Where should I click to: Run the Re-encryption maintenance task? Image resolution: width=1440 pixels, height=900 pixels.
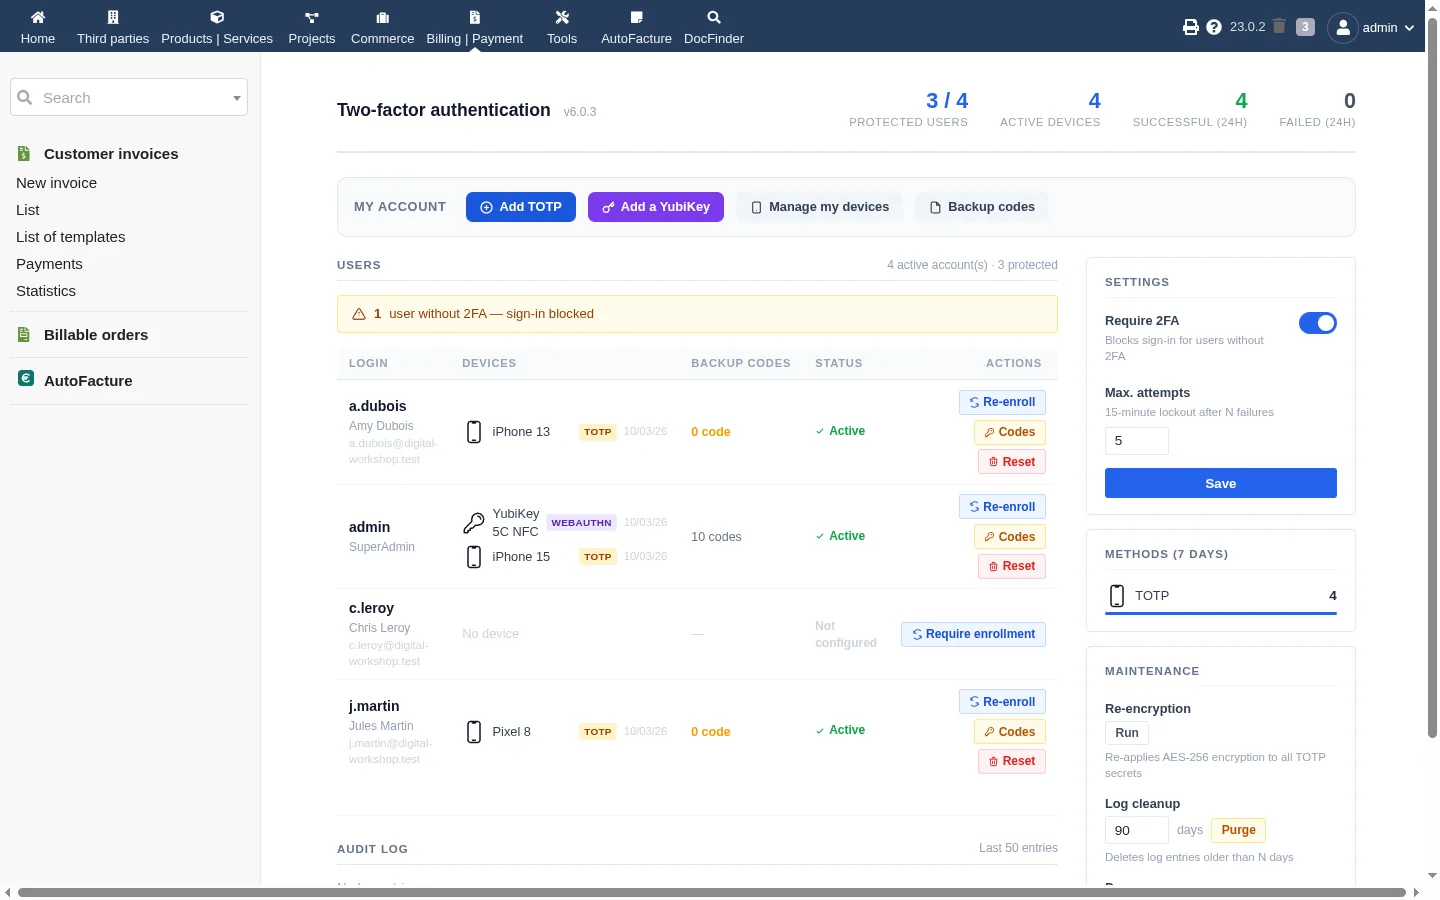pos(1127,733)
